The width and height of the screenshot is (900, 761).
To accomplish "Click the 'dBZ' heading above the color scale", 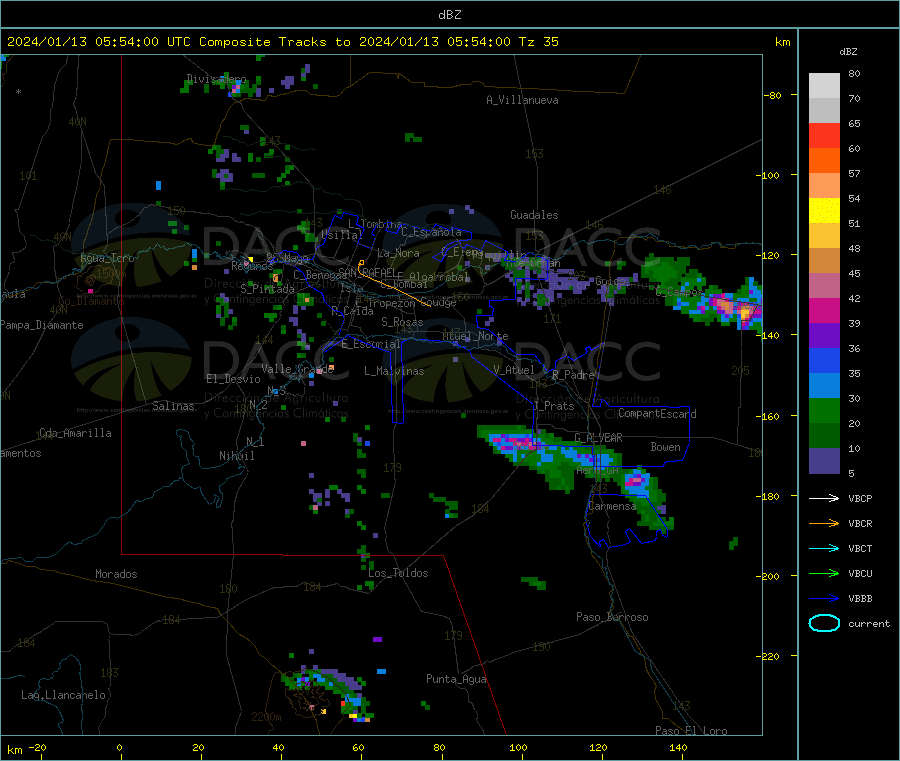I will (848, 52).
